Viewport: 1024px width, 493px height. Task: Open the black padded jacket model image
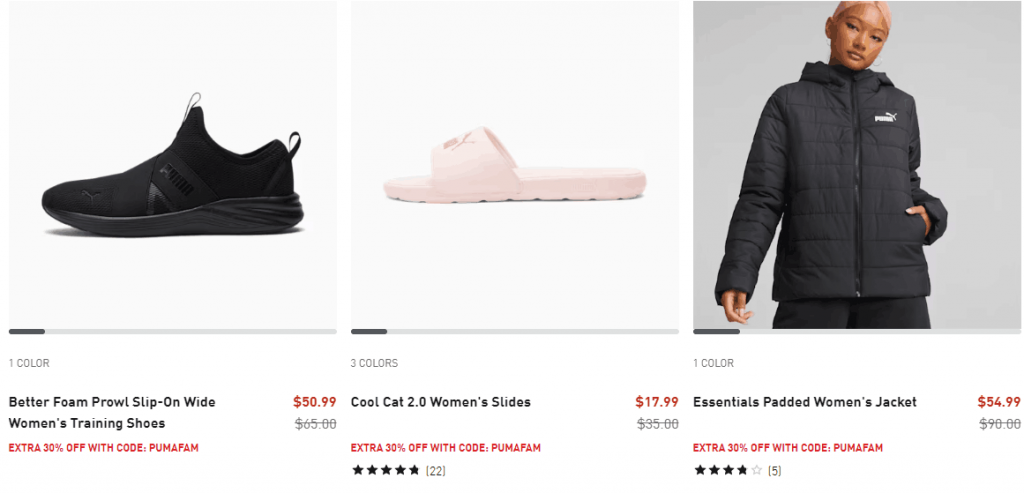click(856, 165)
